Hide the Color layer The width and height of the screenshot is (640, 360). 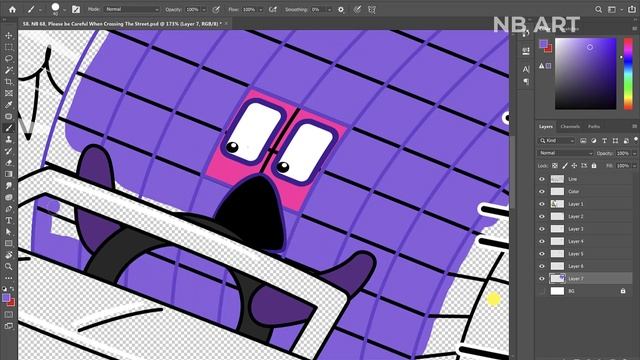tap(542, 191)
